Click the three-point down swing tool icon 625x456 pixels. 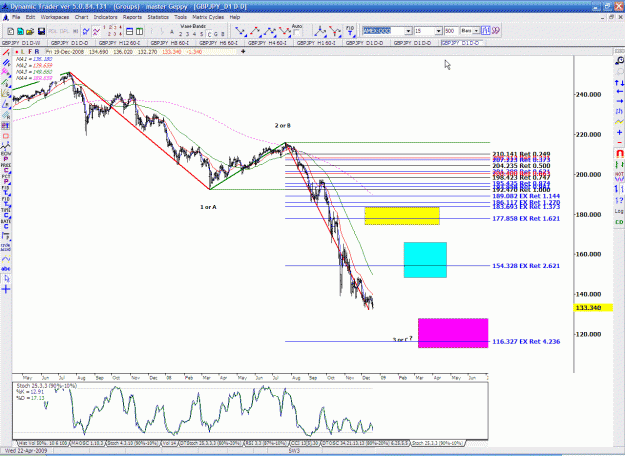click(x=285, y=31)
